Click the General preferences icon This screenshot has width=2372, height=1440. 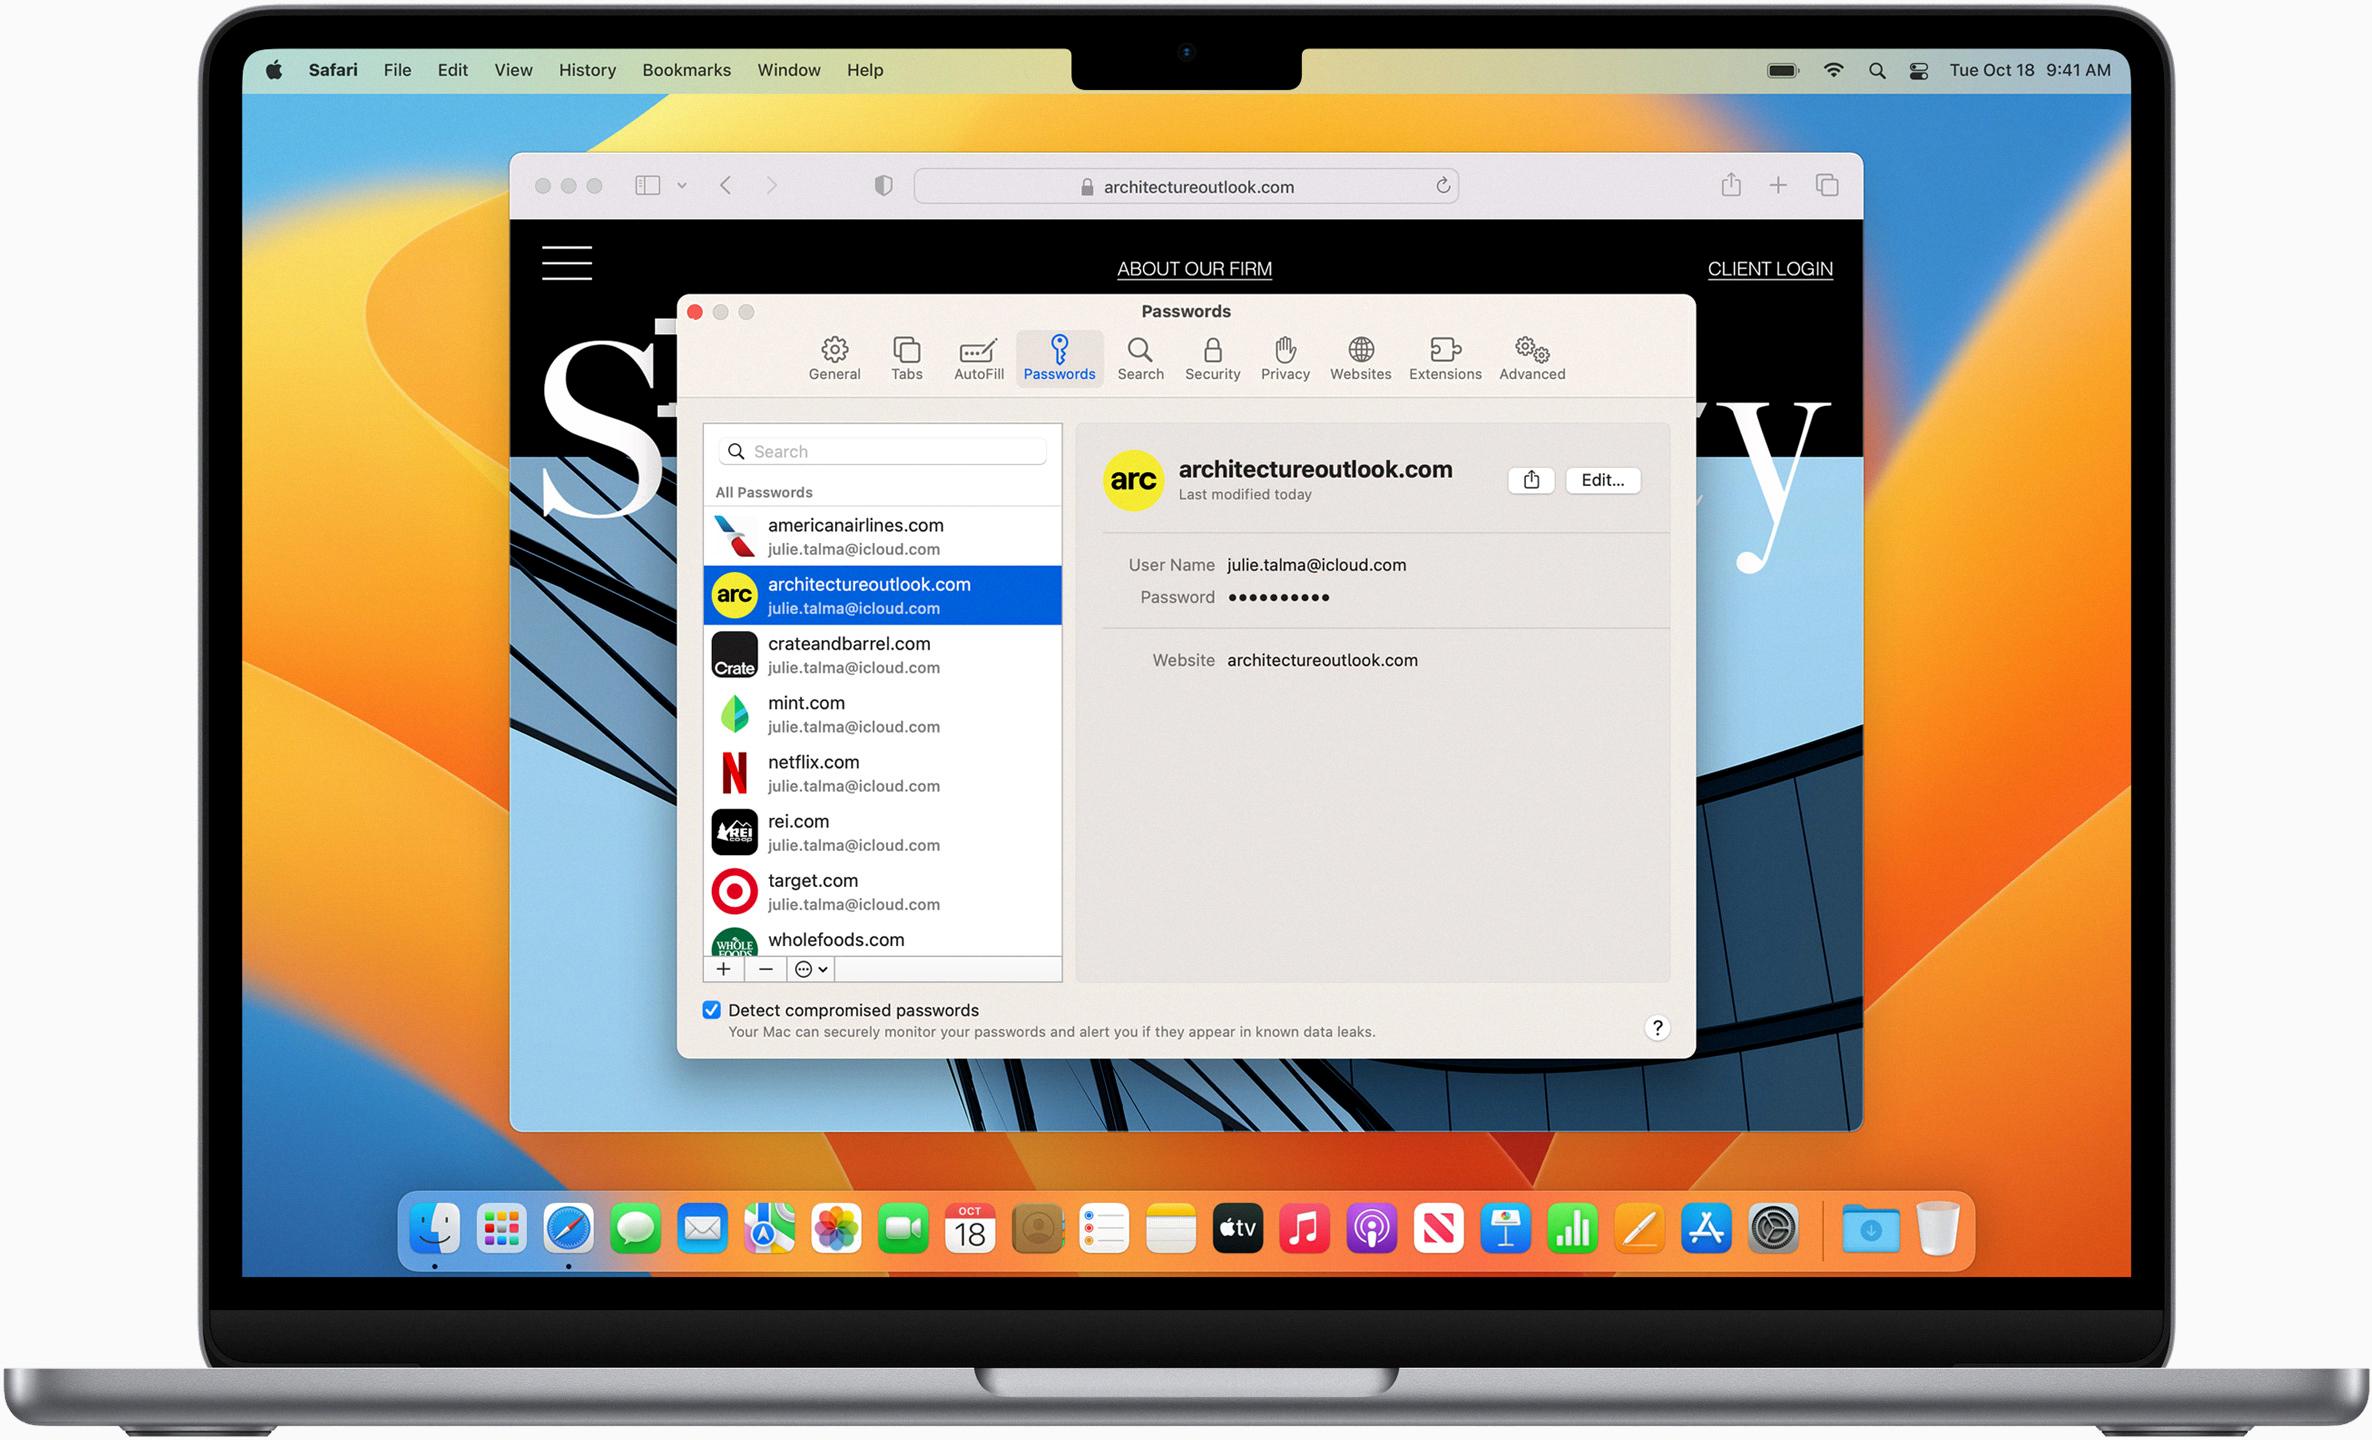tap(832, 356)
